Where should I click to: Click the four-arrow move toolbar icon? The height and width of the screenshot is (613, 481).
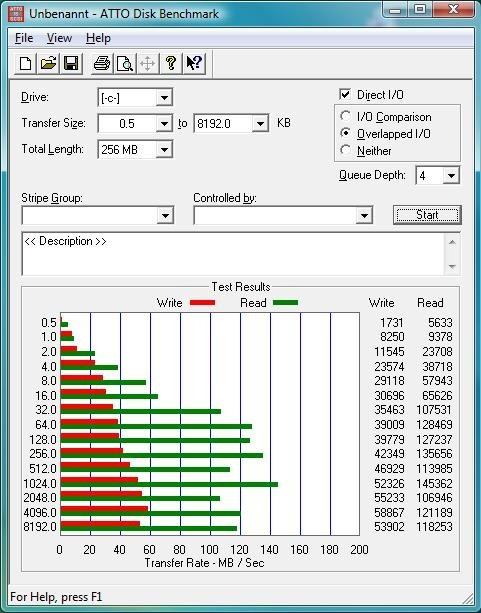tap(147, 63)
